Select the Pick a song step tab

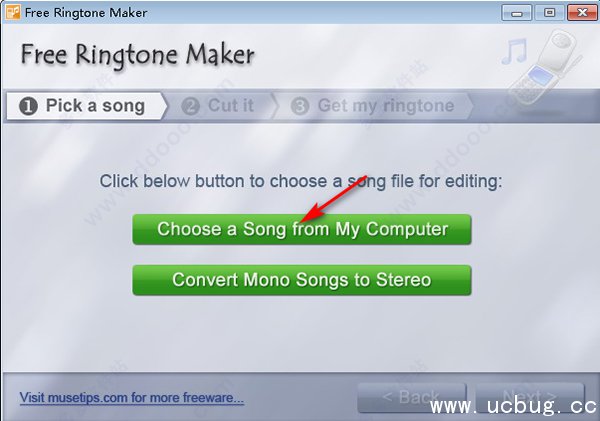[x=87, y=106]
